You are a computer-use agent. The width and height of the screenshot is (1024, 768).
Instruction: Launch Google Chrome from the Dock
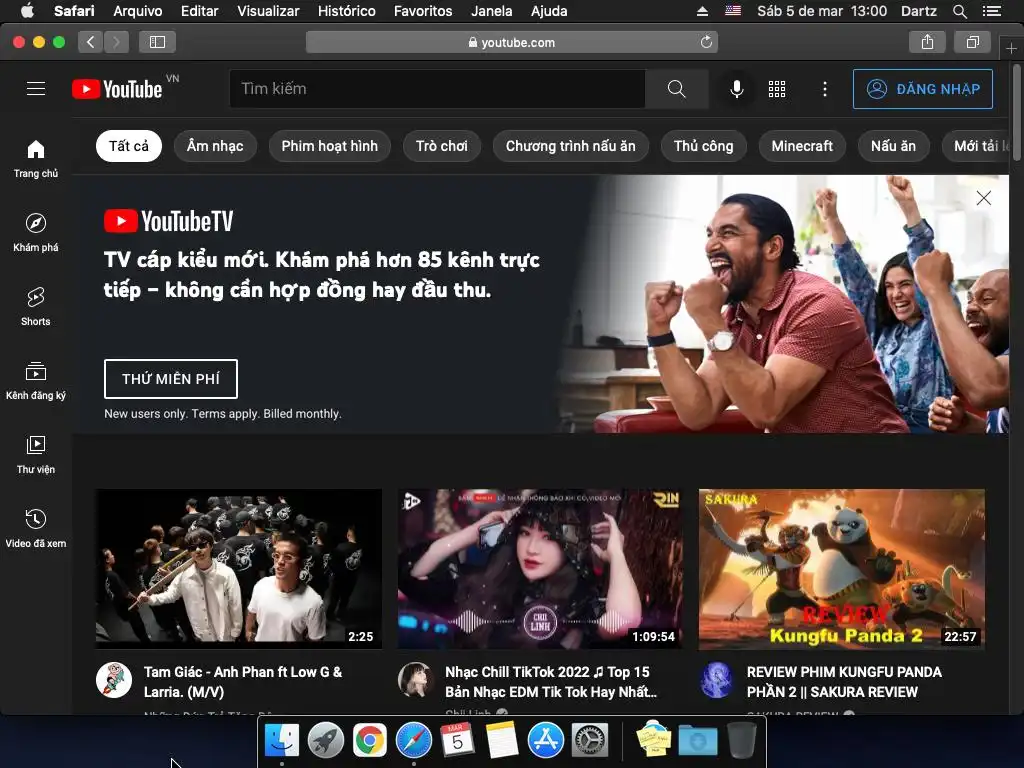370,740
